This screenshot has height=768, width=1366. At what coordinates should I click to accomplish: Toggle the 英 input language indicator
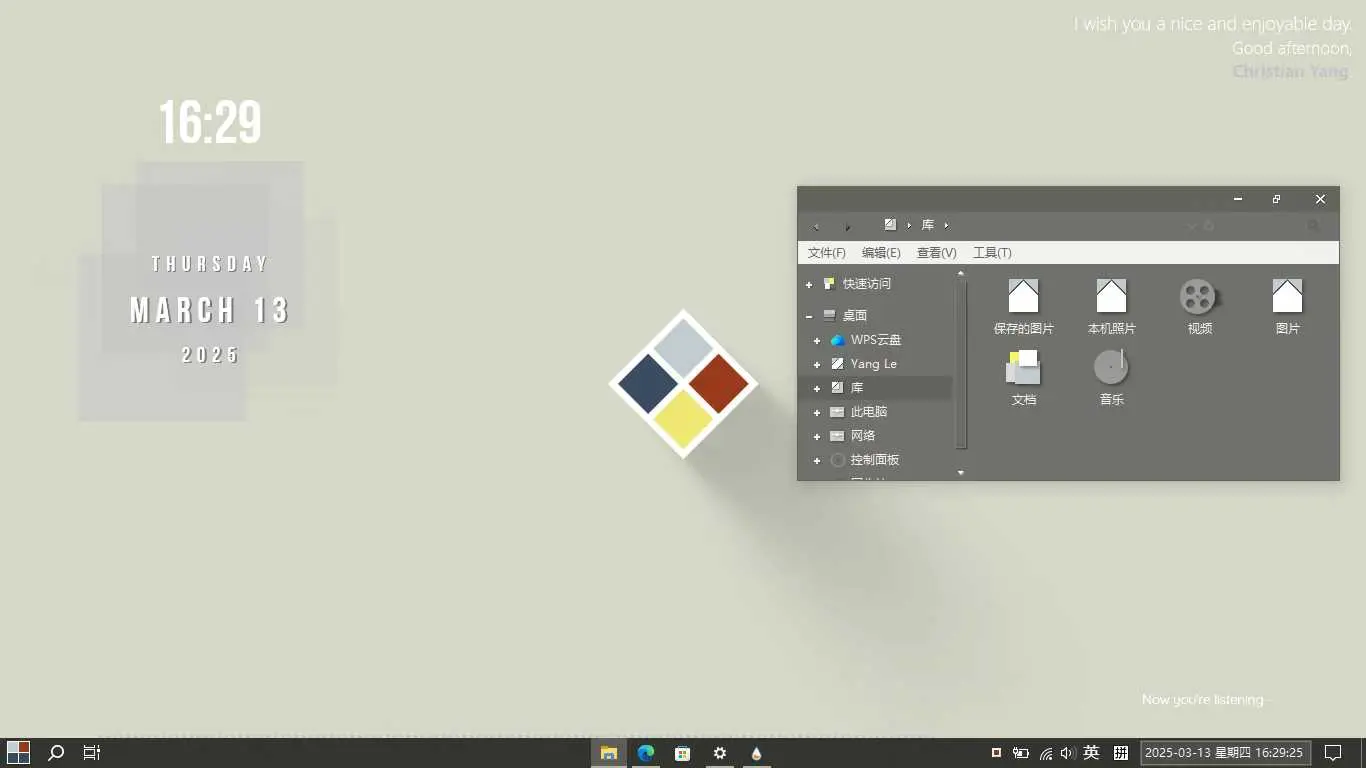click(1092, 753)
